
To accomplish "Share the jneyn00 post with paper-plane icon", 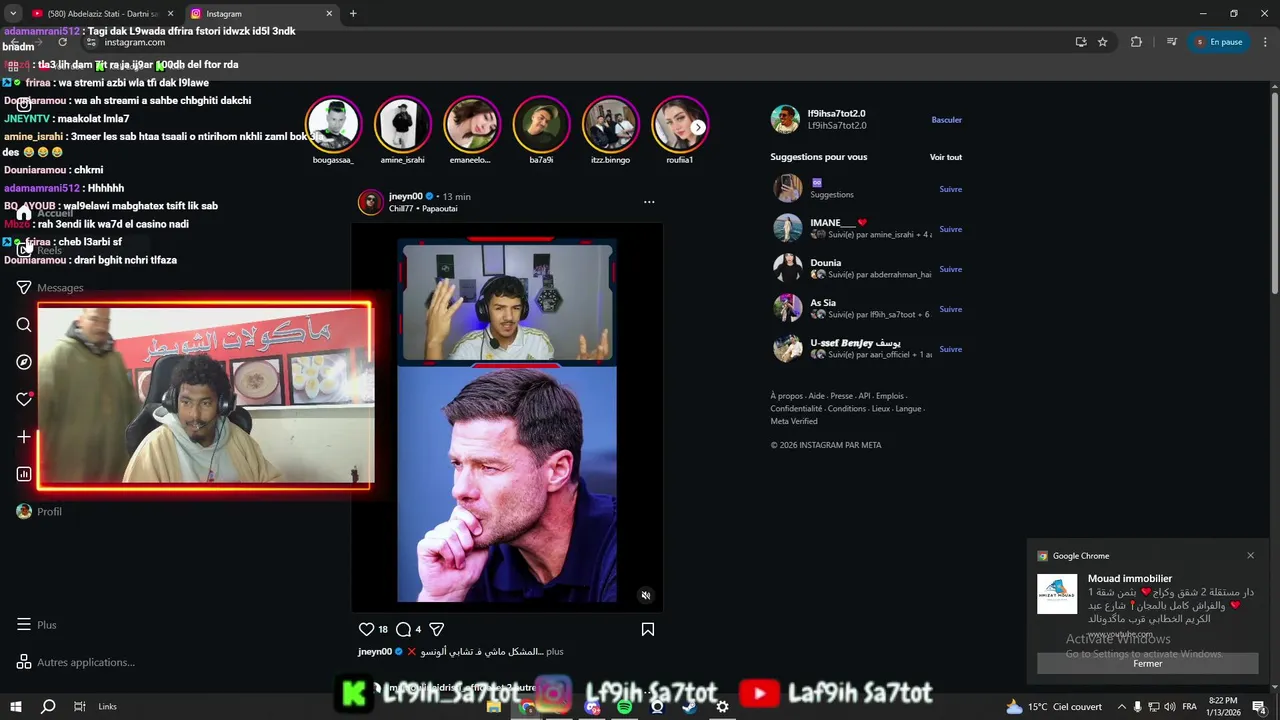I will pyautogui.click(x=436, y=629).
